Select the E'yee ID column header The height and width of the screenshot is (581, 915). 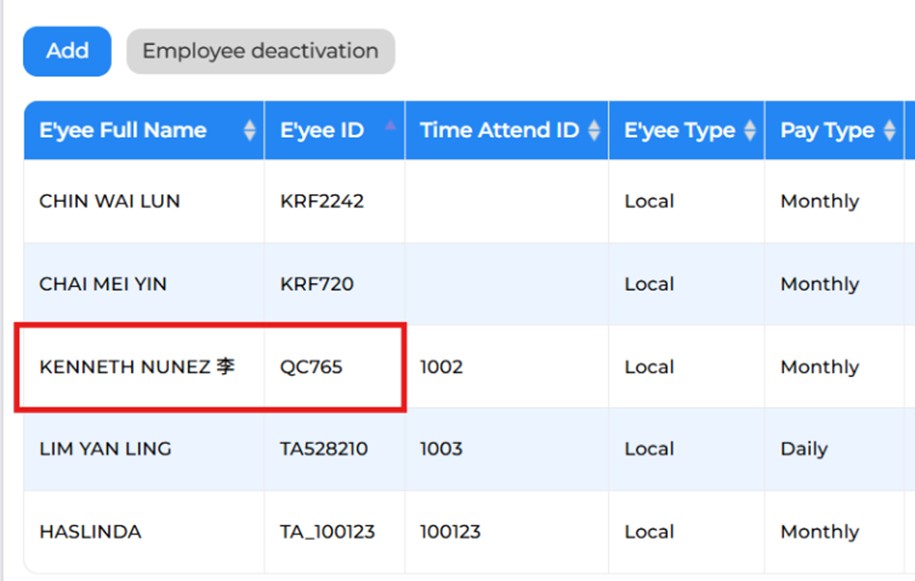click(334, 130)
